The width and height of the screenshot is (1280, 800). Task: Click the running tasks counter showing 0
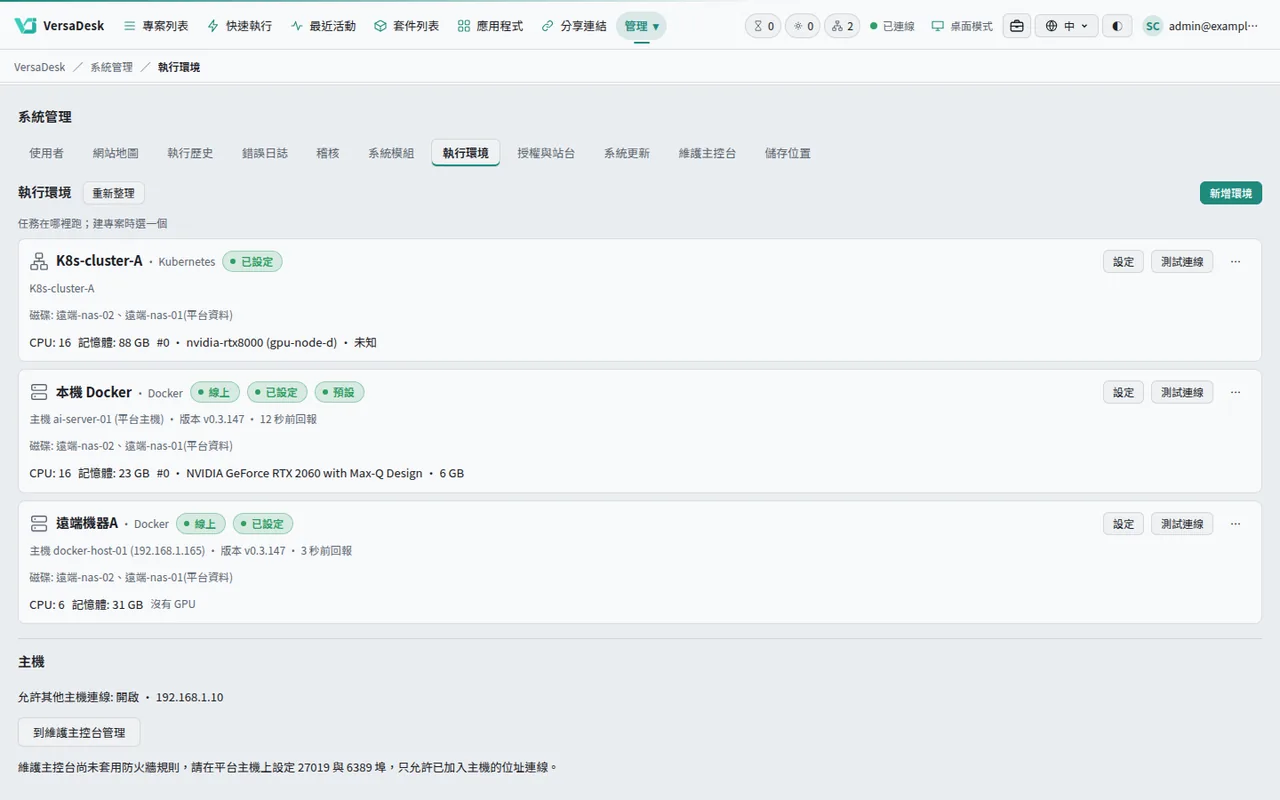click(x=803, y=26)
